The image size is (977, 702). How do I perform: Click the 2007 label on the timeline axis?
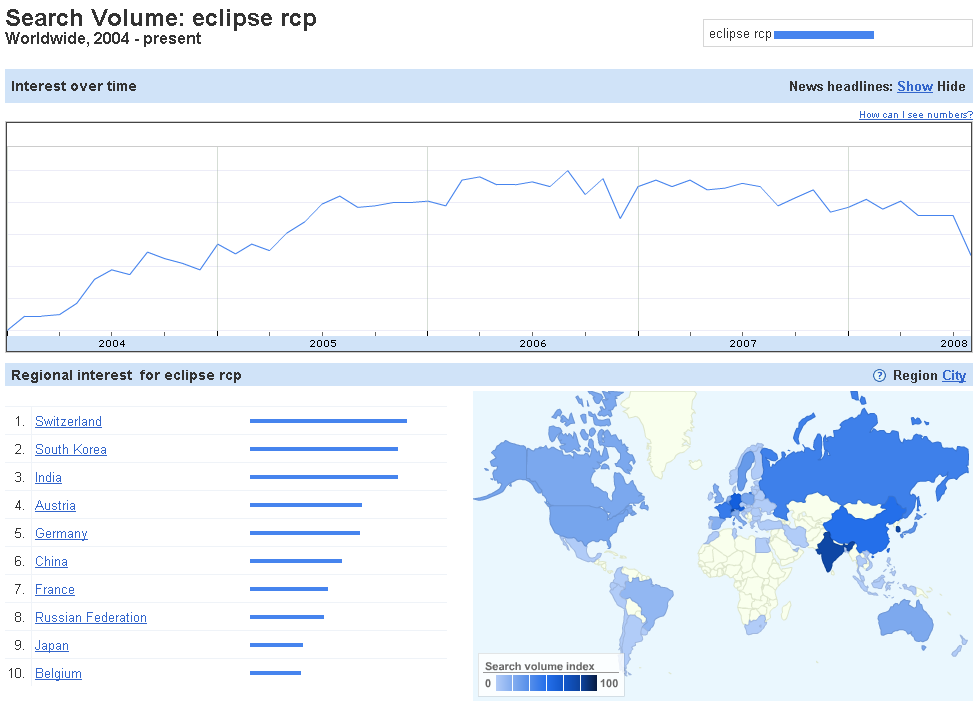pos(743,344)
